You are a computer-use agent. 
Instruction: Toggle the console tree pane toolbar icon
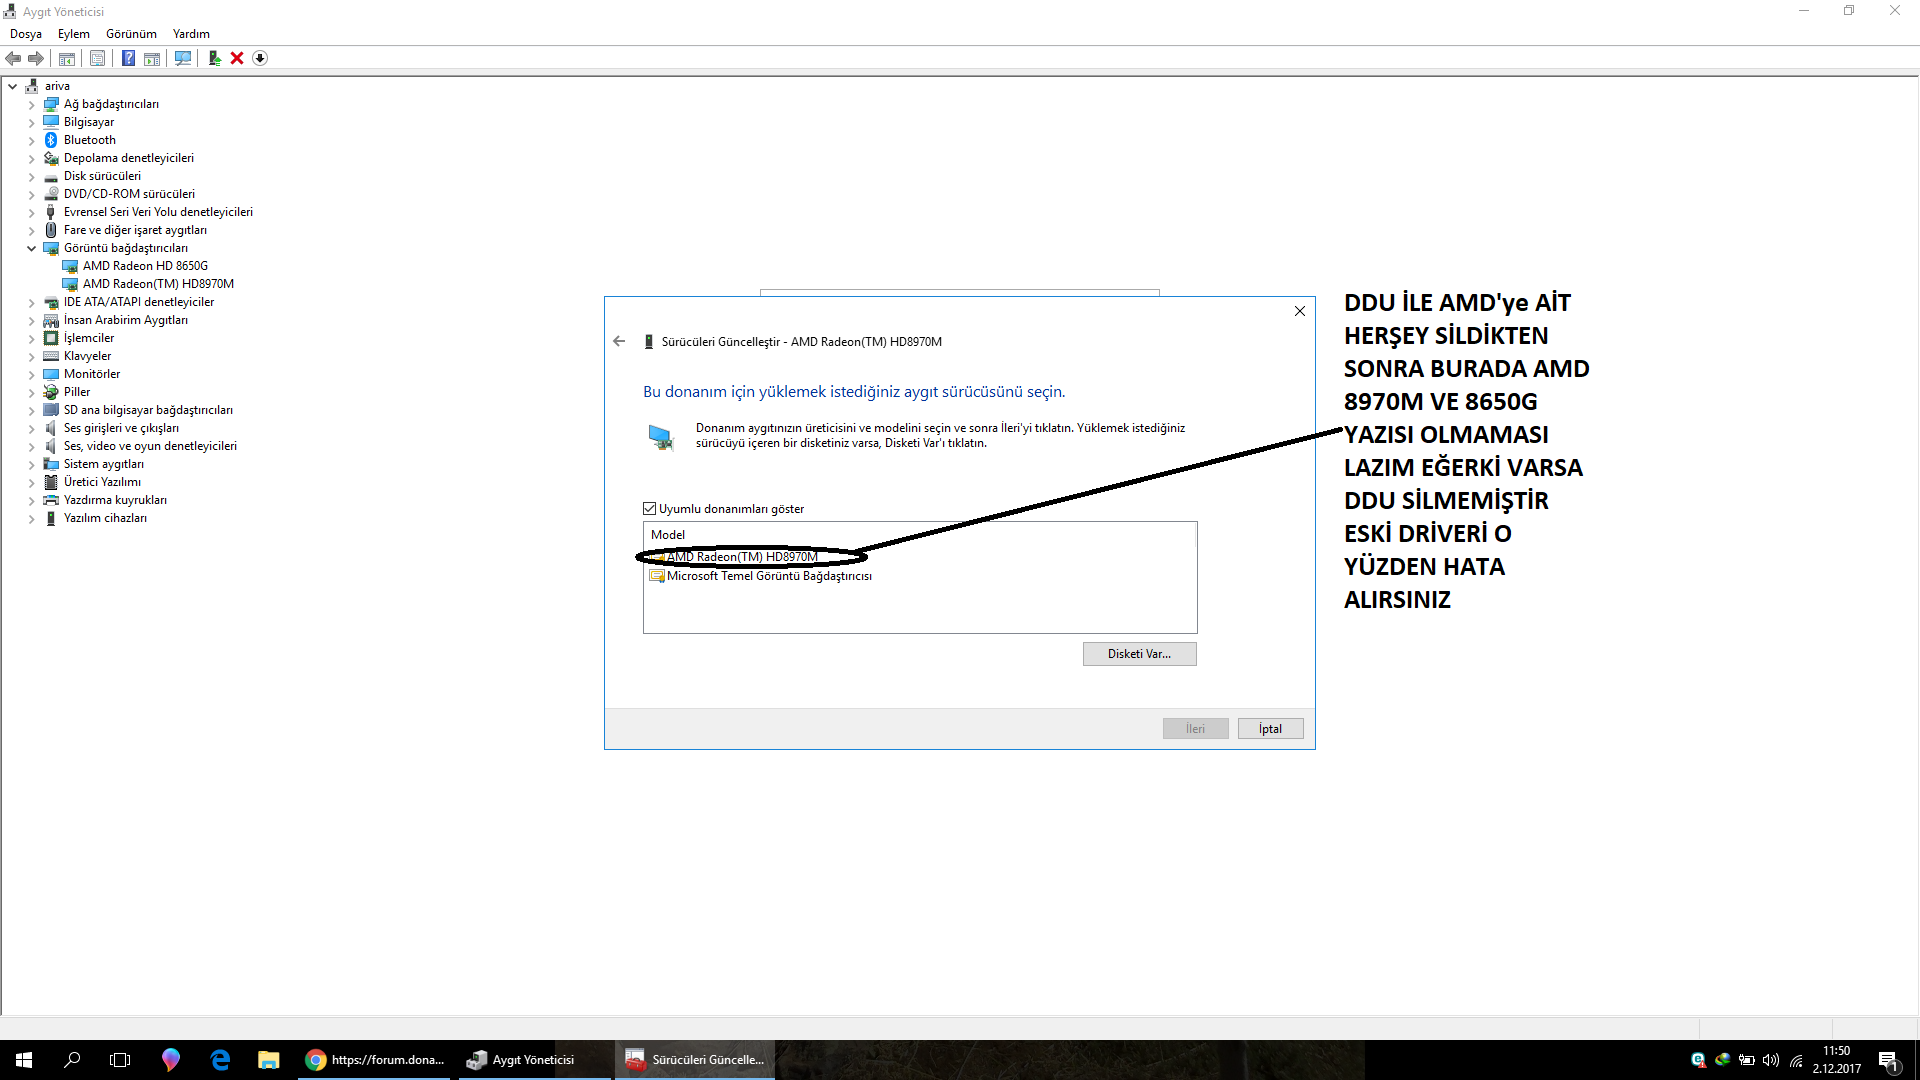(x=67, y=58)
